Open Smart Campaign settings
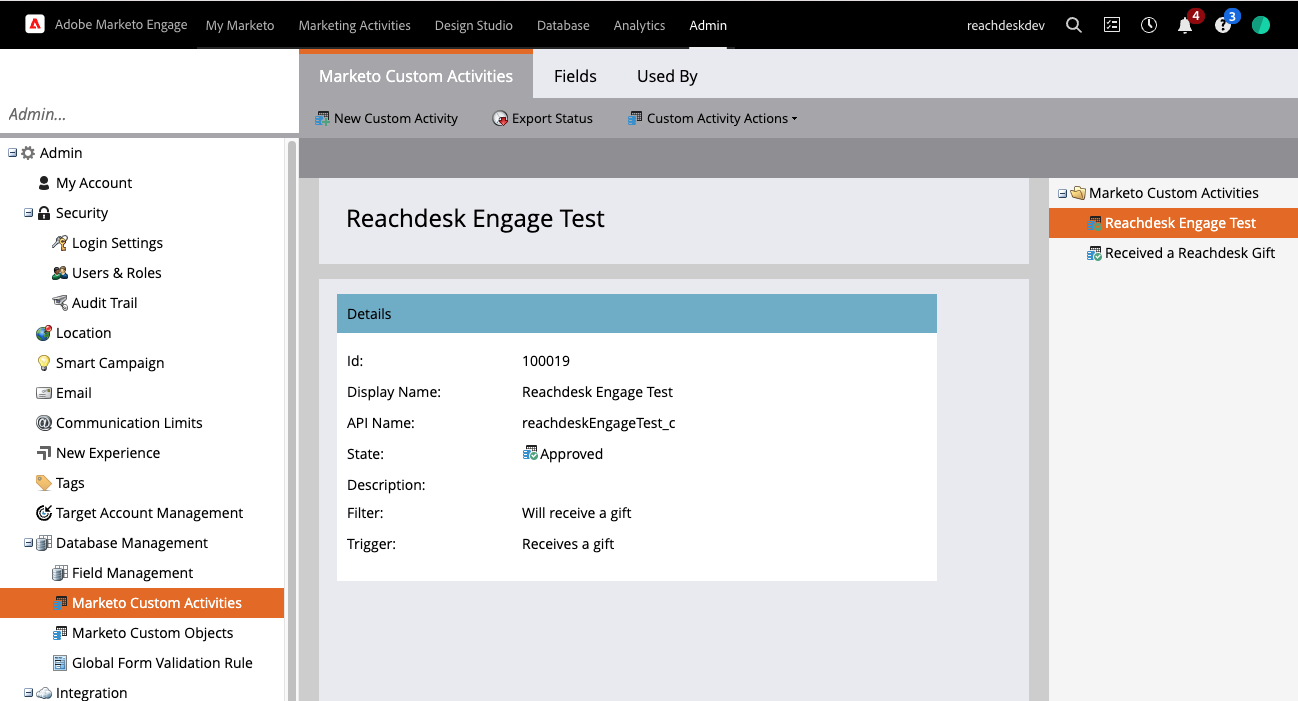The width and height of the screenshot is (1298, 701). point(110,363)
